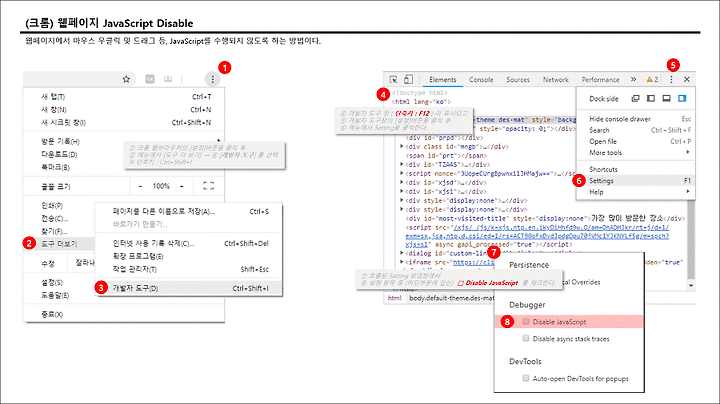Decrease zoom with the minus button
720x404 pixels.
coord(141,186)
